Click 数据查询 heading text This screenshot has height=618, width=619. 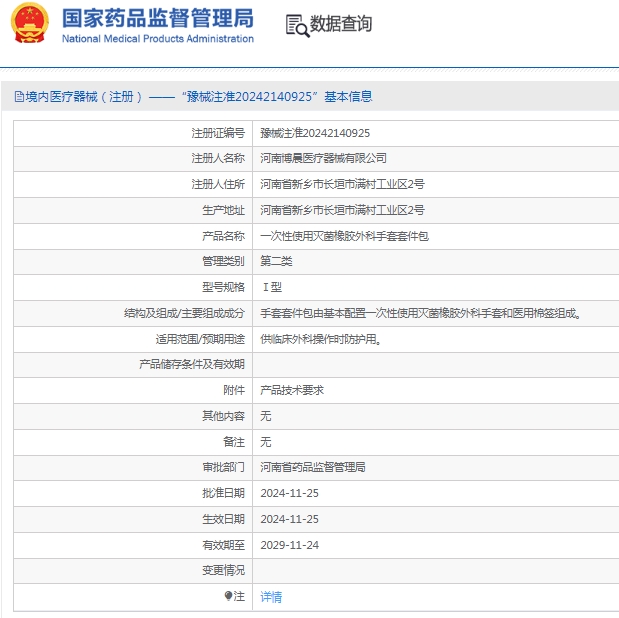[x=341, y=24]
